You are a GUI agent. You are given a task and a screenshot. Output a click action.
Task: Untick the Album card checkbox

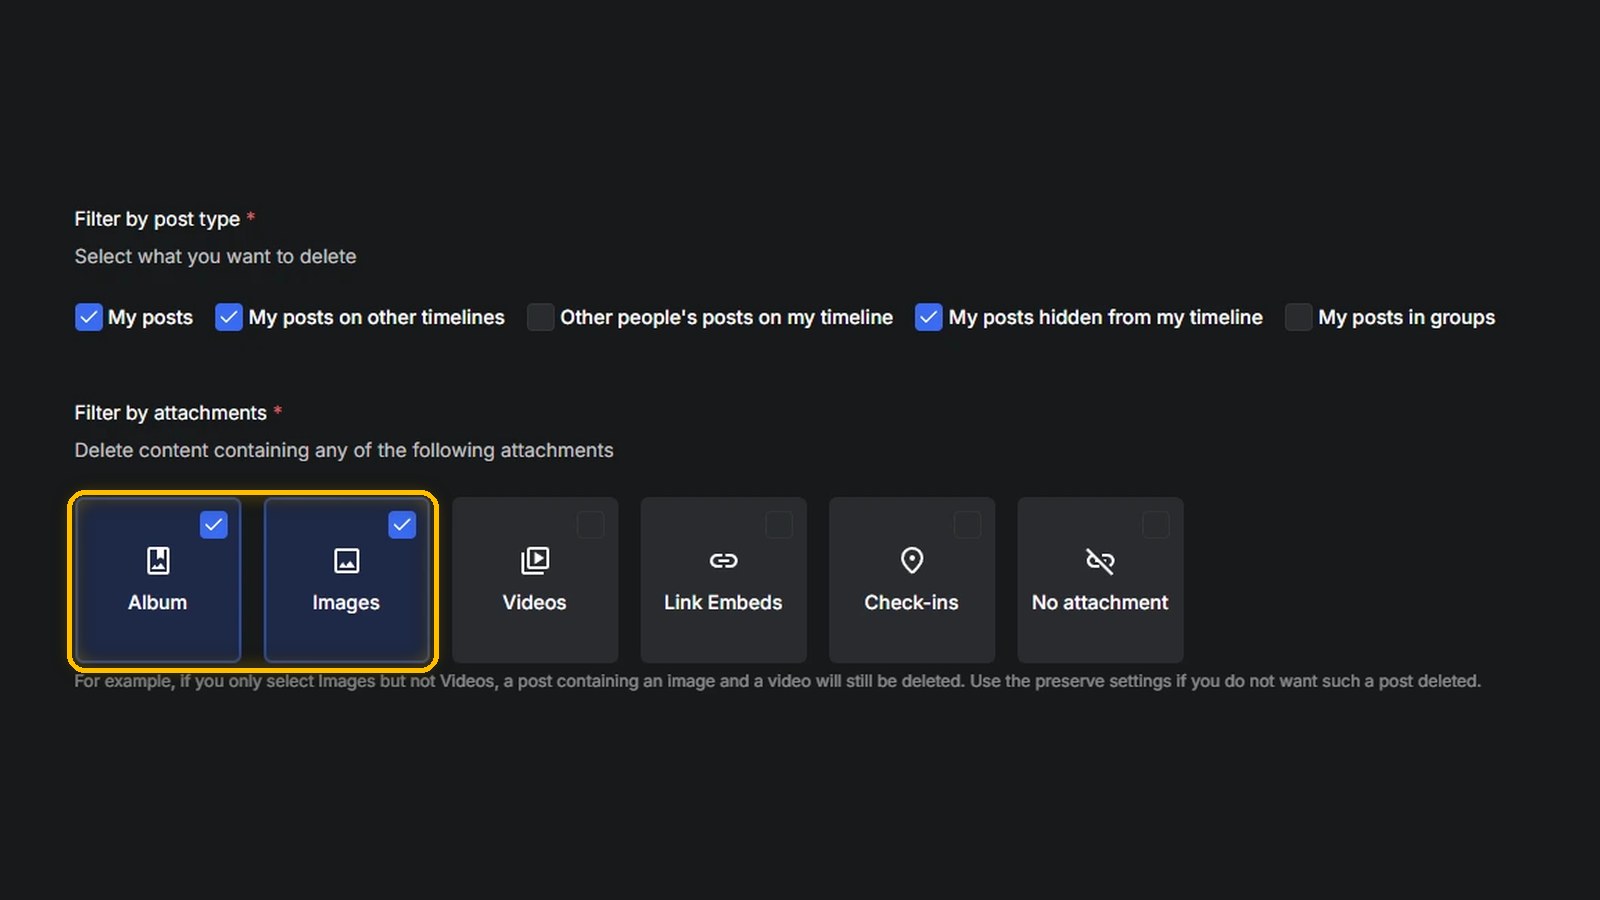click(214, 525)
